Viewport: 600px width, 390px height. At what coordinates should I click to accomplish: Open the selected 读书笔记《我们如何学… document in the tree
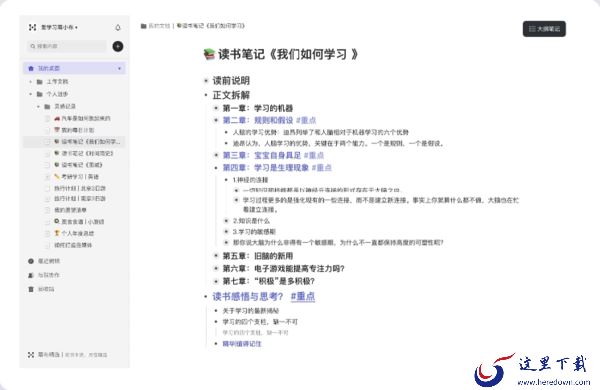point(74,142)
